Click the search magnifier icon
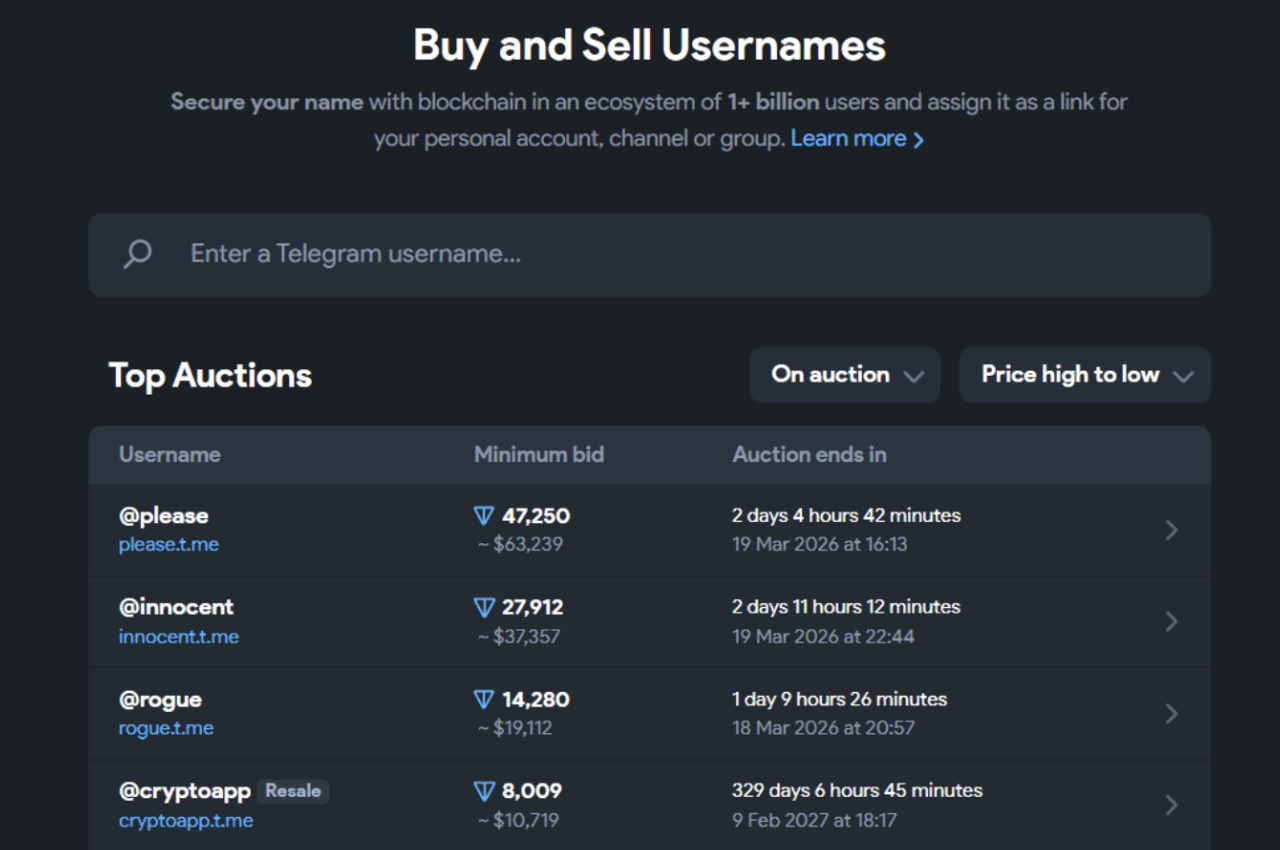This screenshot has width=1280, height=850. 137,254
